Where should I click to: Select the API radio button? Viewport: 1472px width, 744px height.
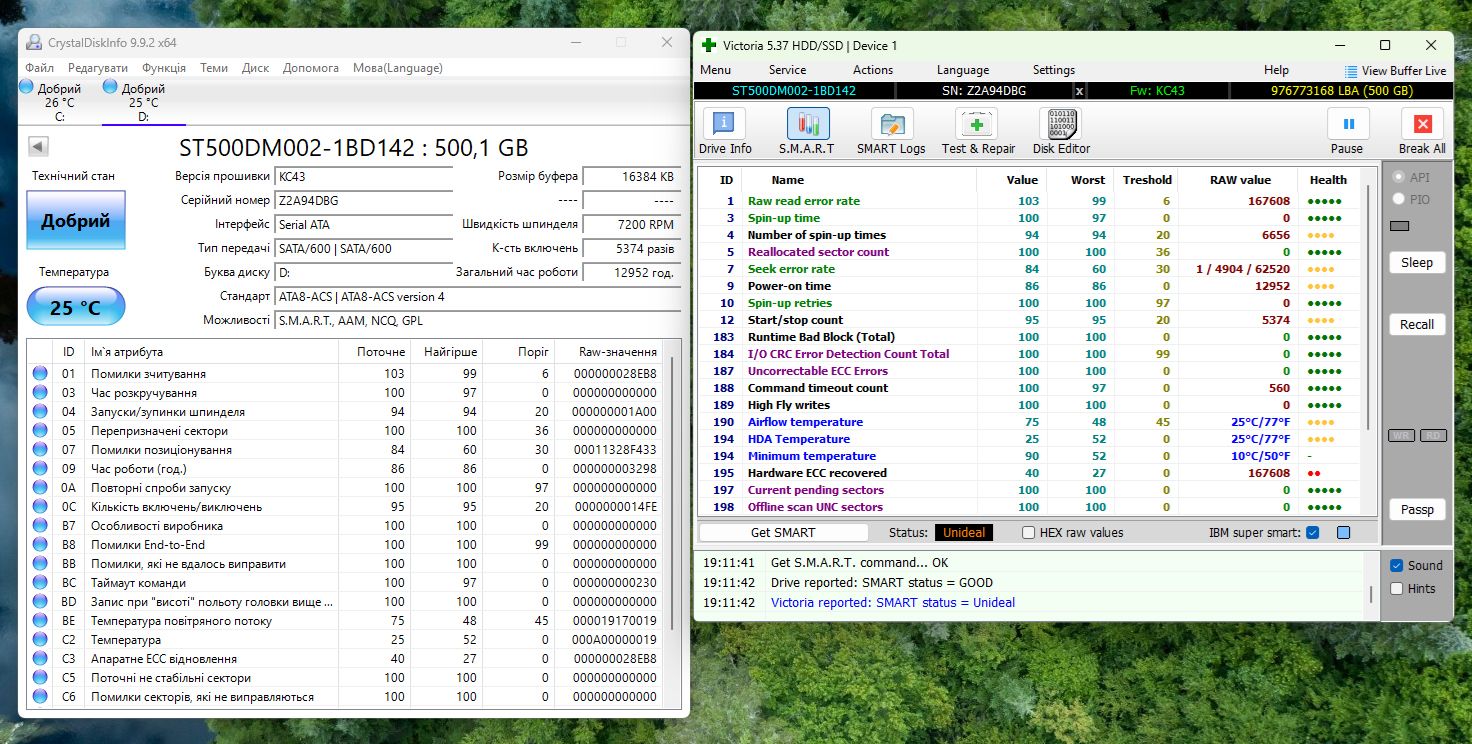[1398, 177]
